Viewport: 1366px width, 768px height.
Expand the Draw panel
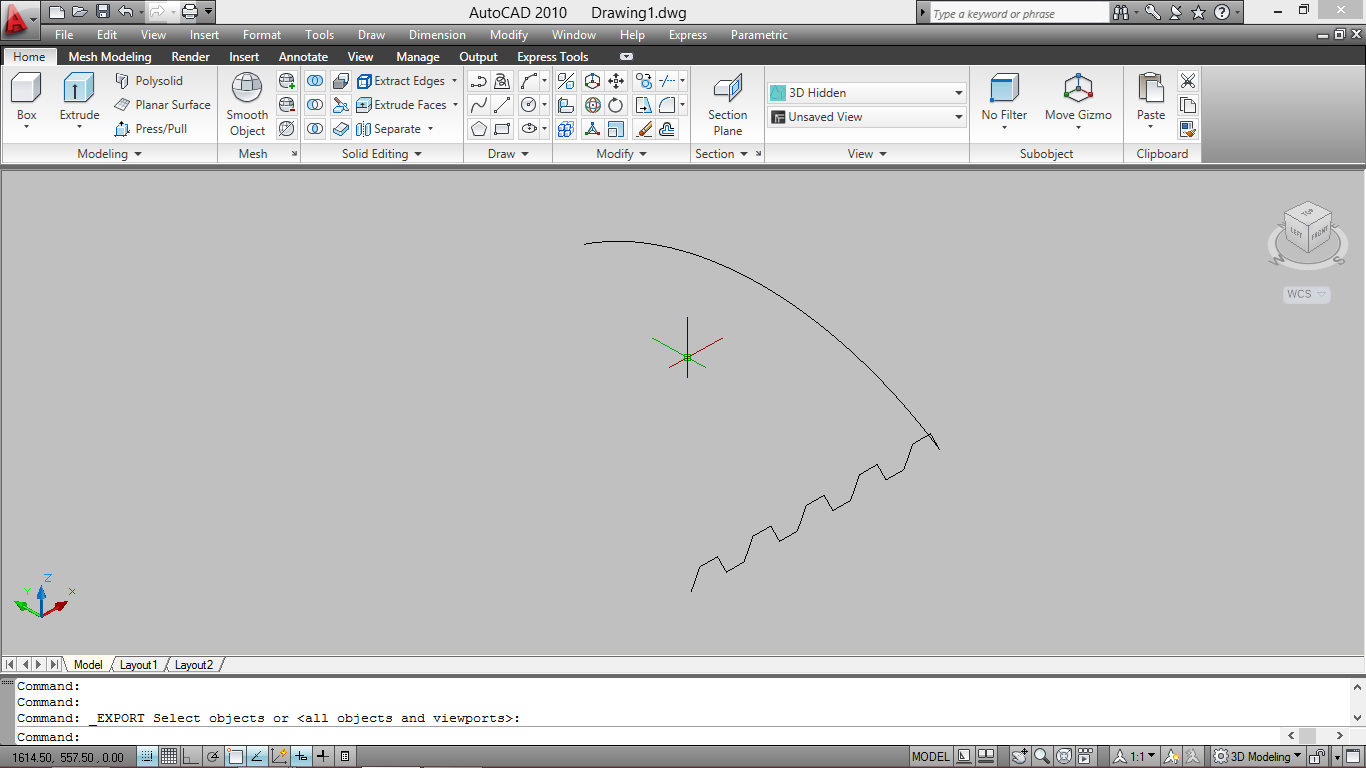point(508,154)
